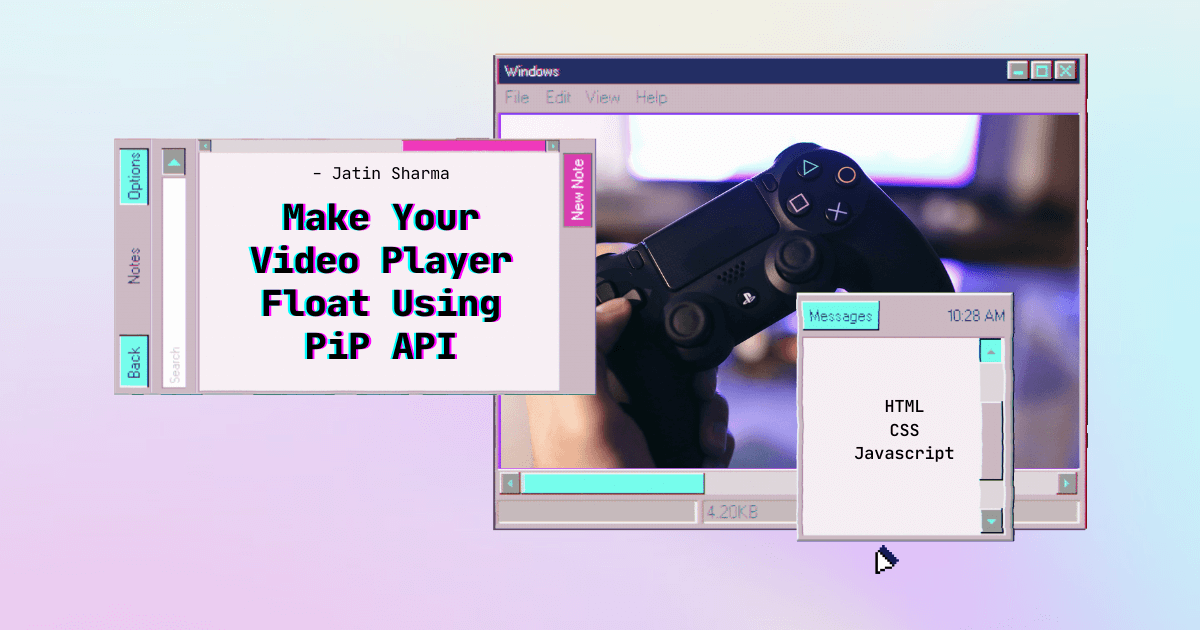
Task: Click the scroll-up arrow in the Messages panel
Action: (990, 350)
